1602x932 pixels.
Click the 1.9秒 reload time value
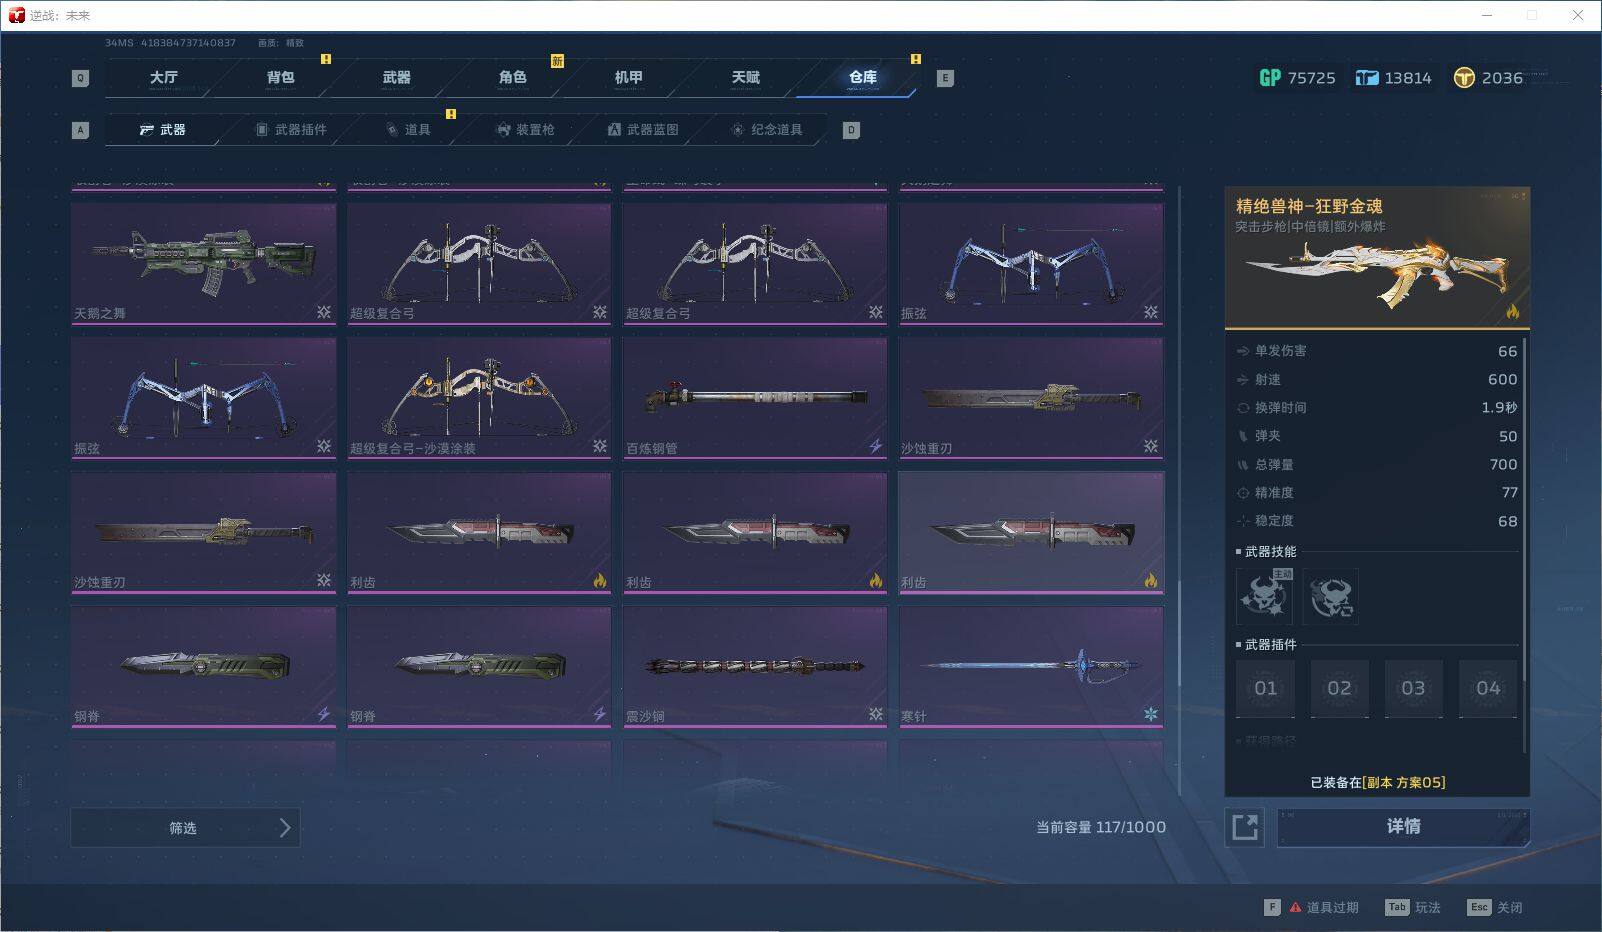[1499, 408]
